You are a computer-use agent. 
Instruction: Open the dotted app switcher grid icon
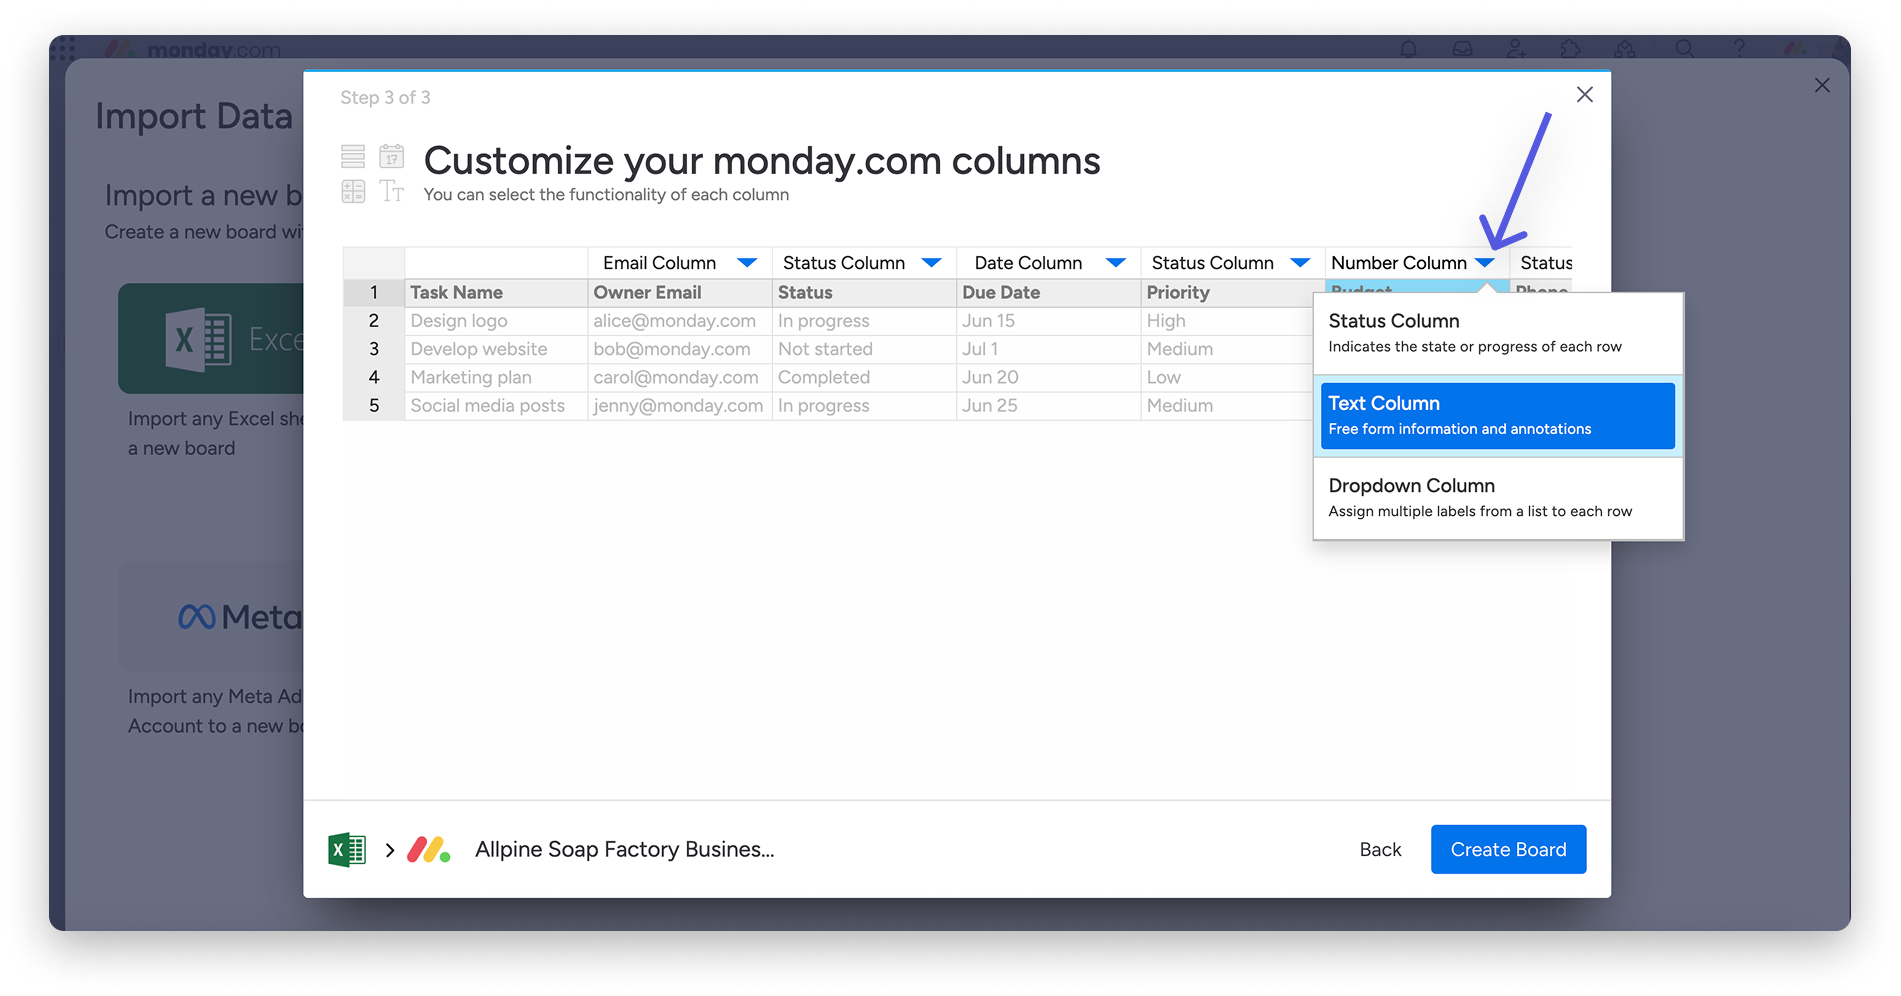pos(63,49)
